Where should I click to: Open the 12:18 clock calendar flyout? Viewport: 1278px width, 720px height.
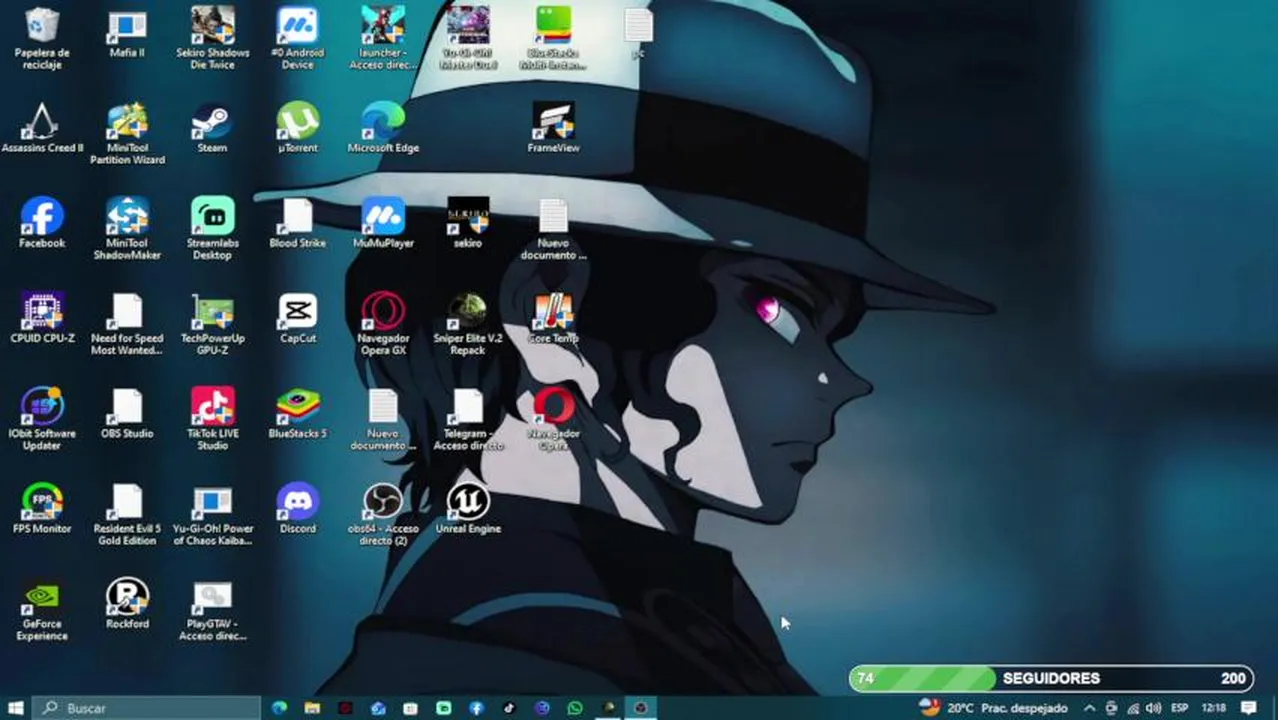point(1213,708)
